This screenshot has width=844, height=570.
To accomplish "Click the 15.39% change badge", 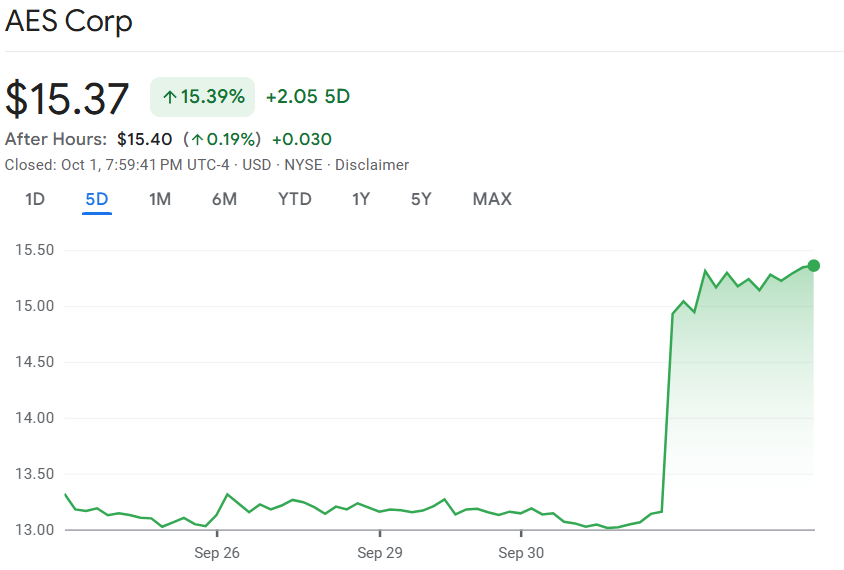I will tap(203, 97).
